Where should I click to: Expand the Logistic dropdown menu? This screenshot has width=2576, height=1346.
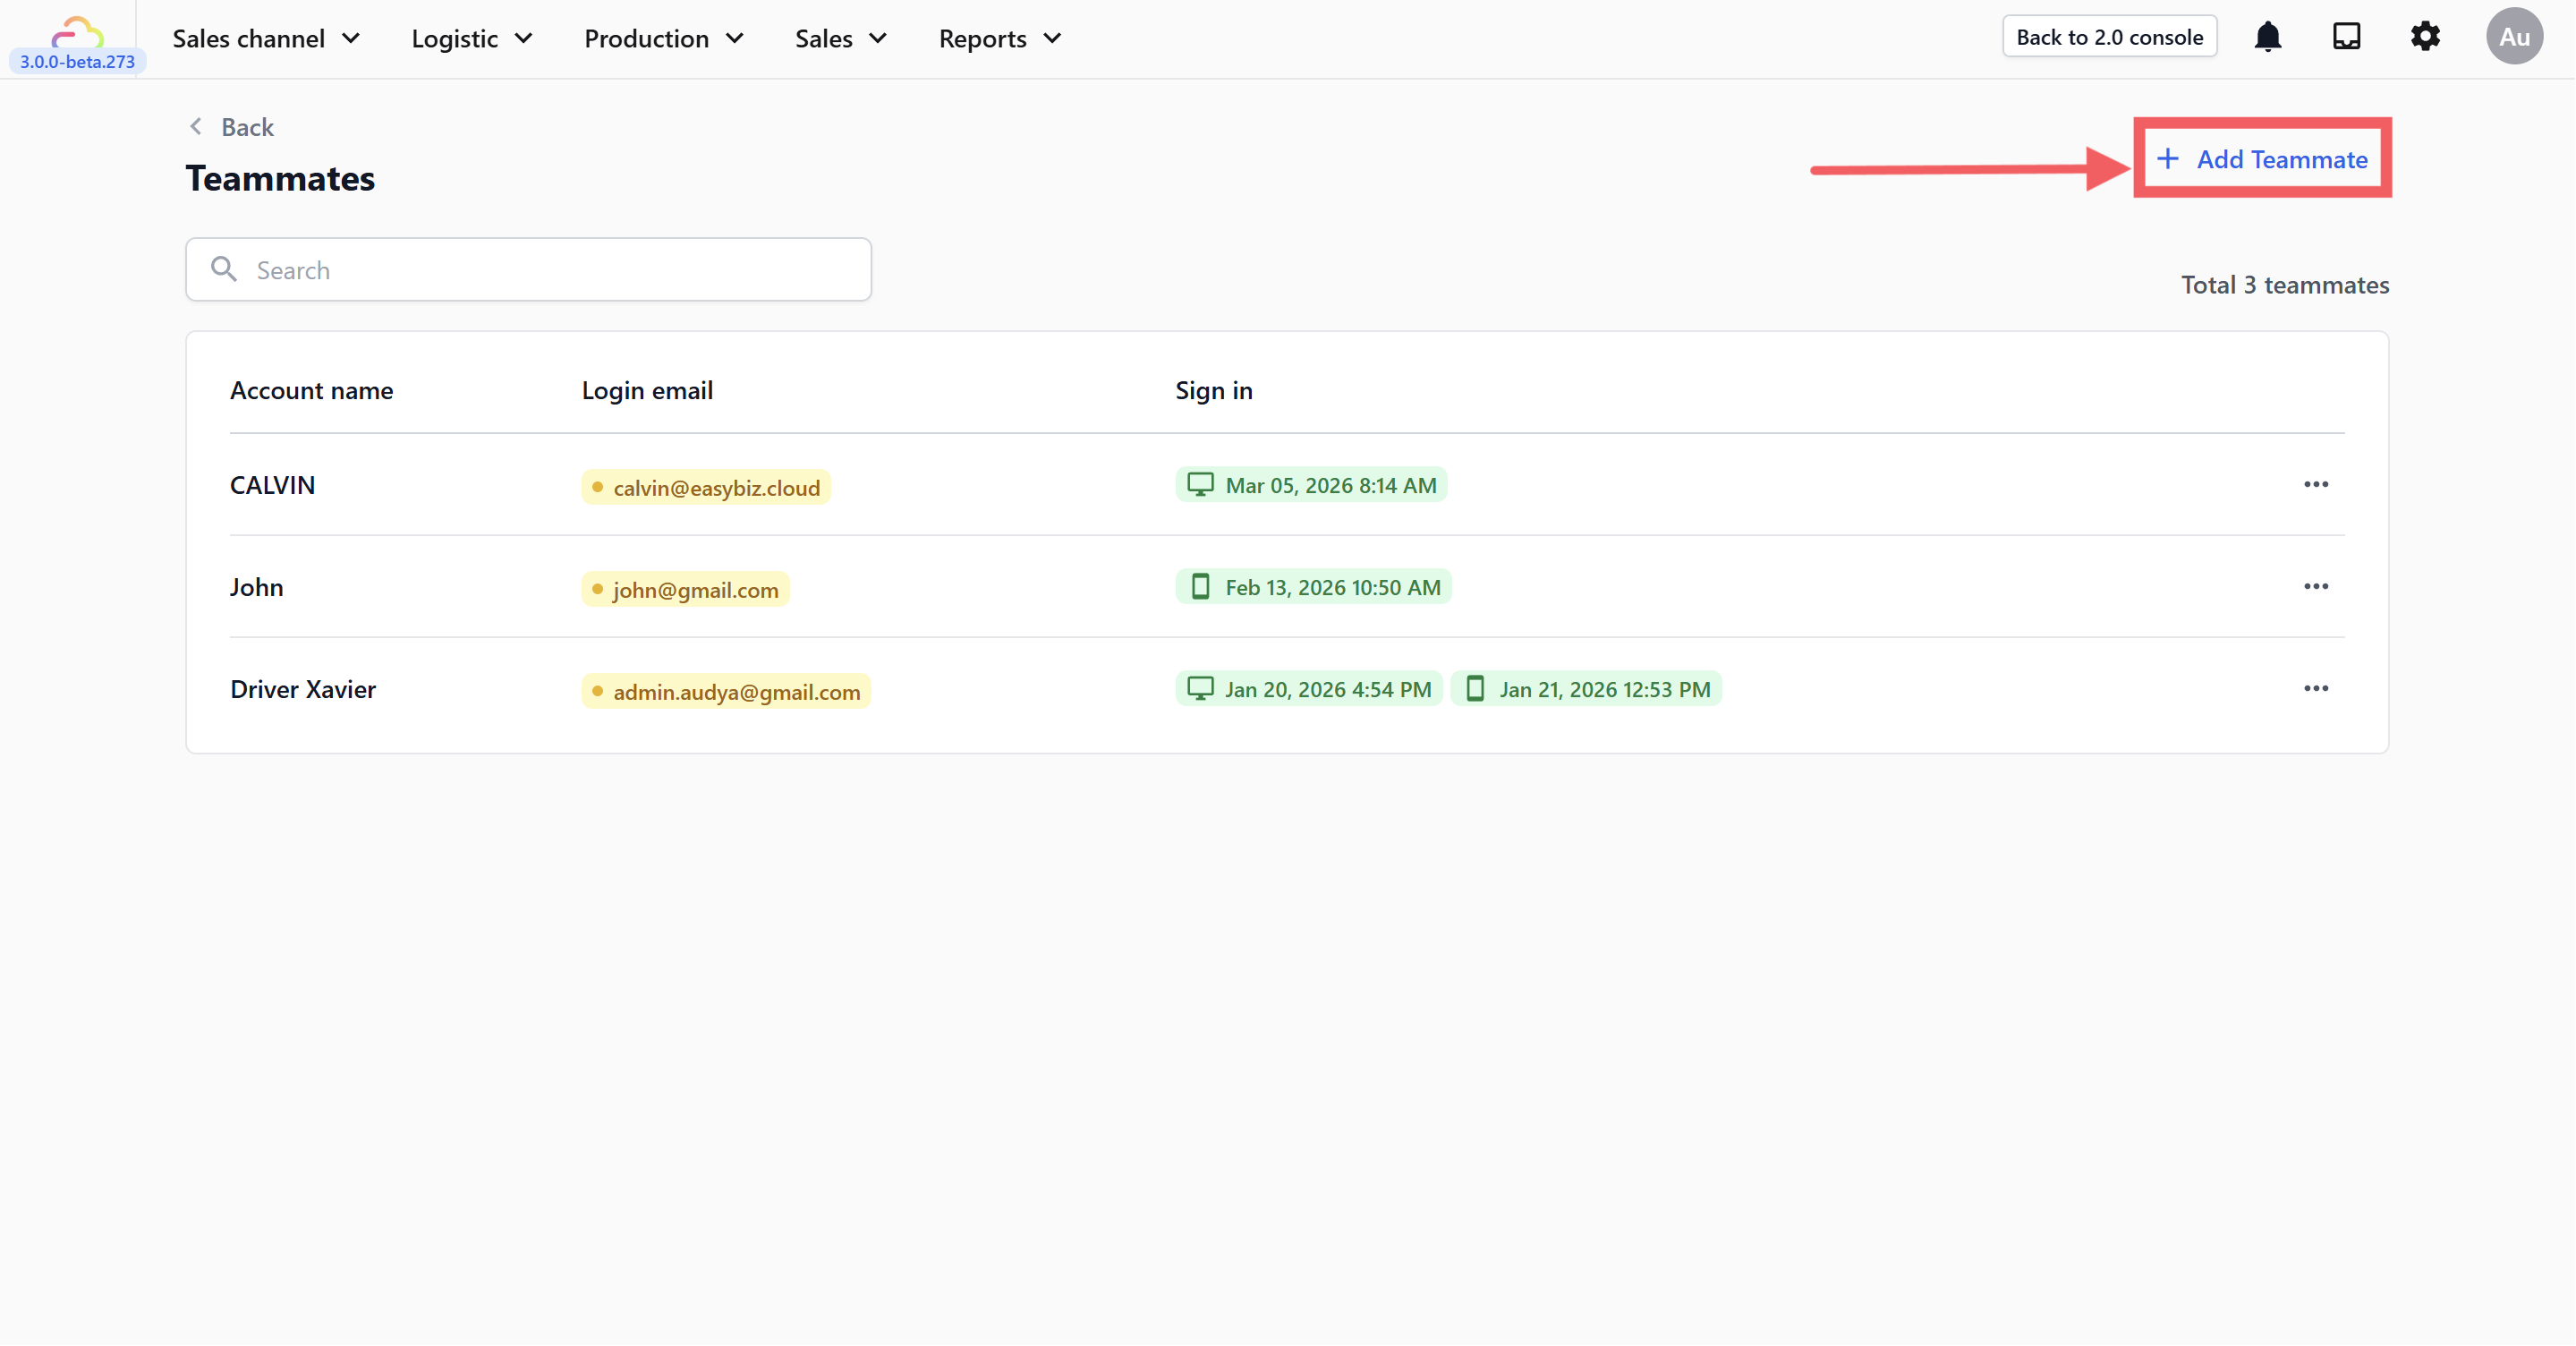point(472,39)
